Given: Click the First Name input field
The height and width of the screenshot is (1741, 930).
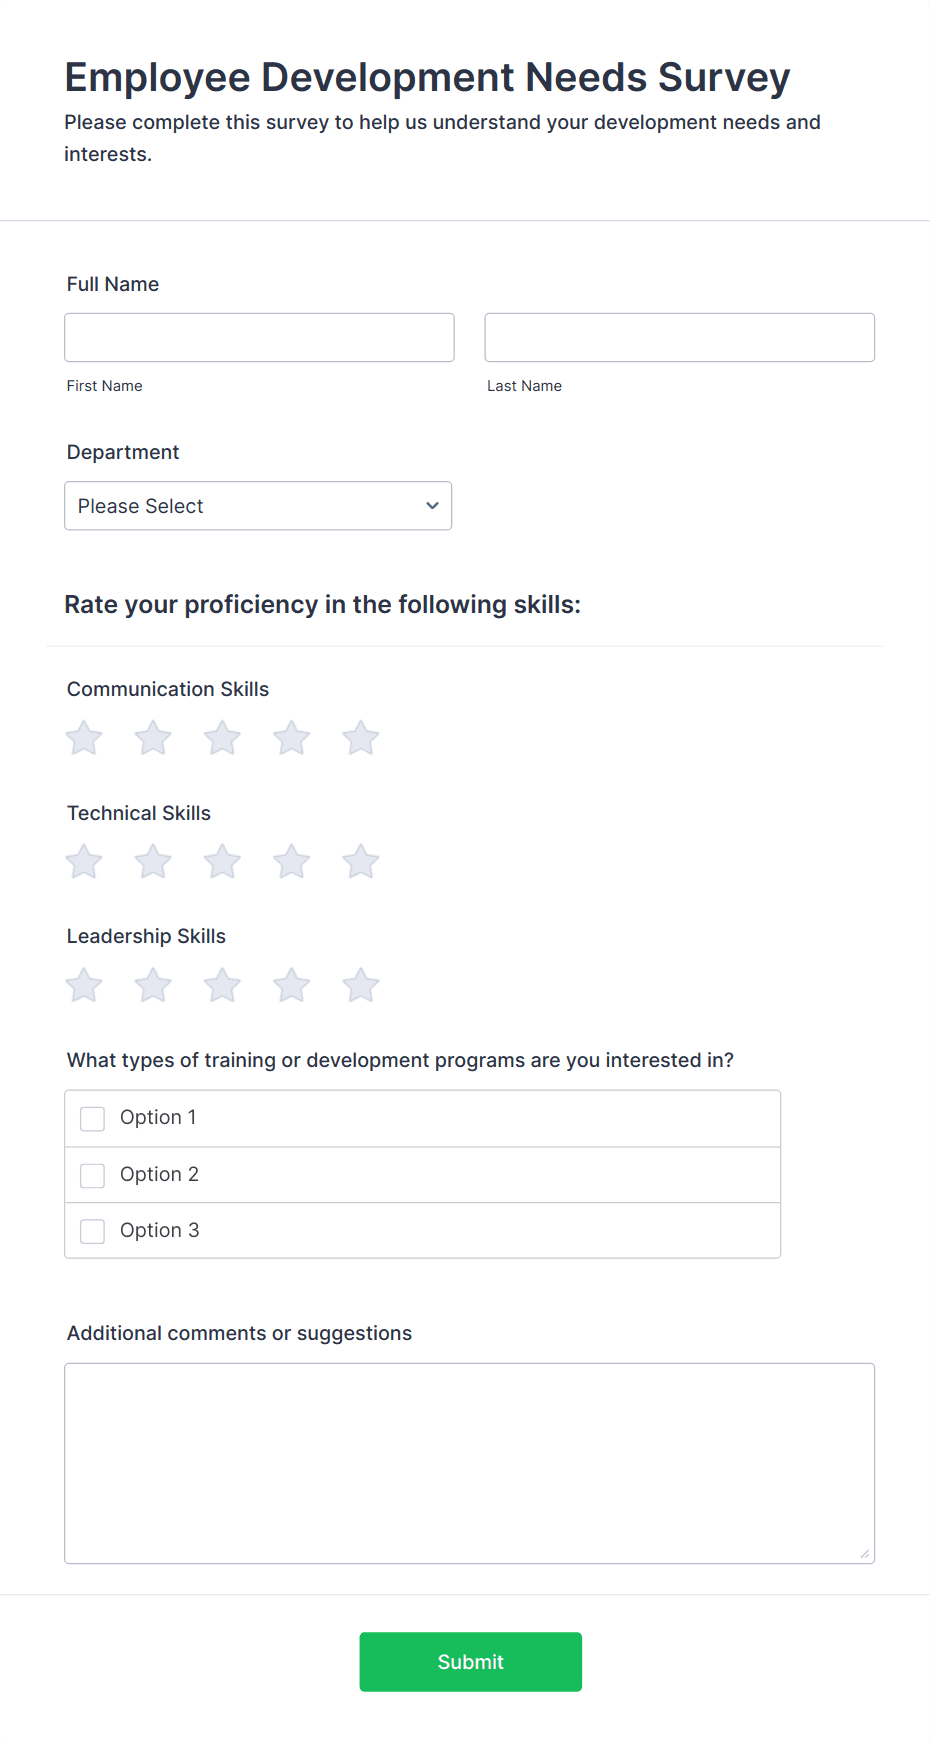Looking at the screenshot, I should [x=258, y=337].
